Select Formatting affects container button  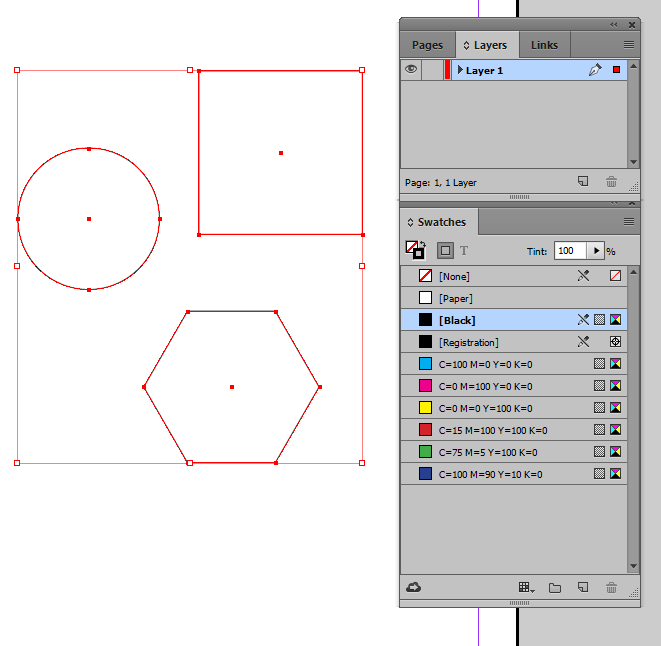click(x=445, y=251)
